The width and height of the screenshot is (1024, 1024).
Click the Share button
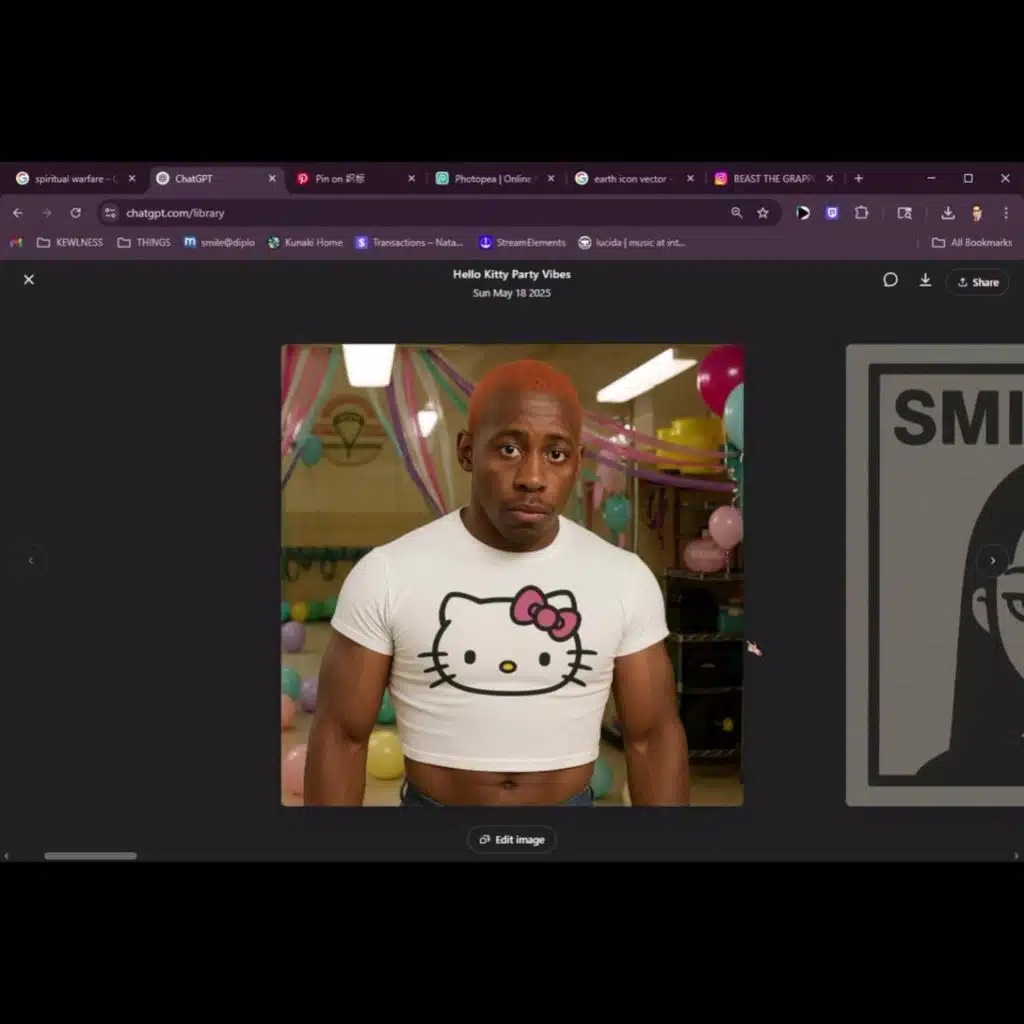[x=978, y=282]
